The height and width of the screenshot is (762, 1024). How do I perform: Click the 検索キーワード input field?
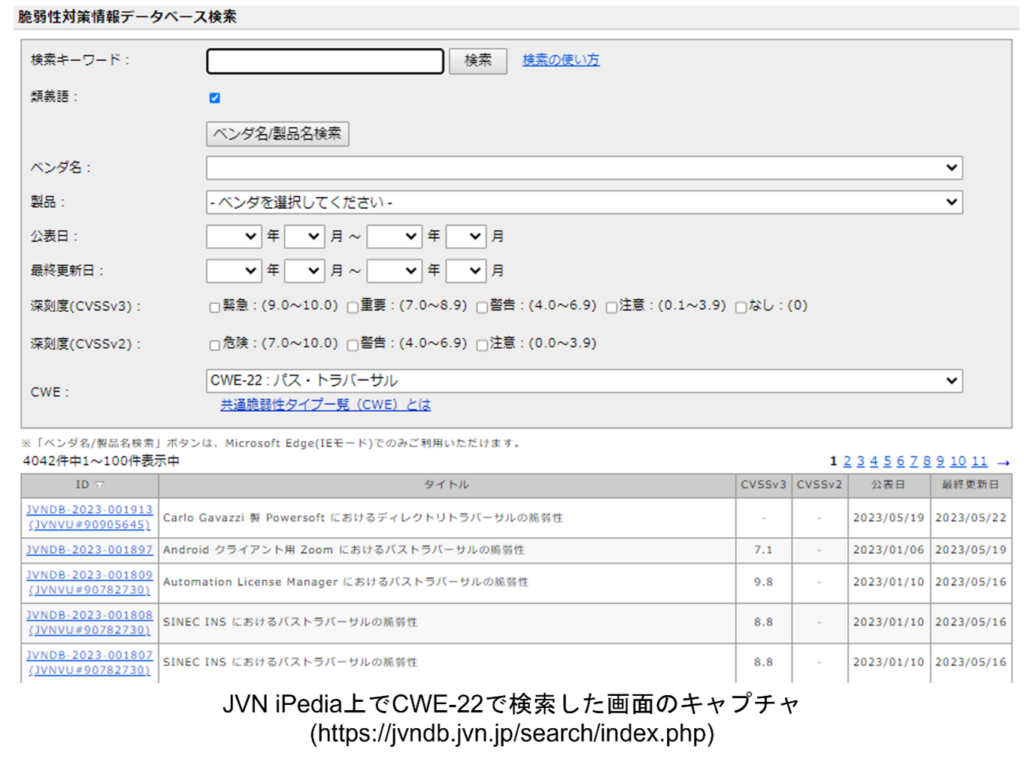325,62
